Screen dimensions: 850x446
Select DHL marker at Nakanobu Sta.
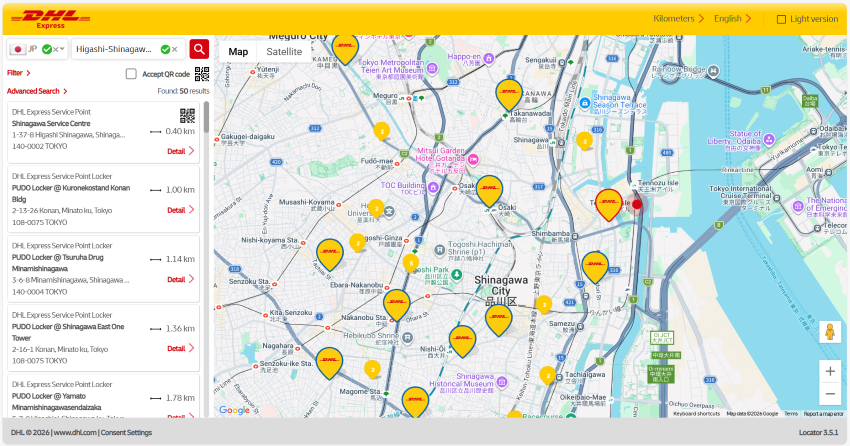point(396,305)
